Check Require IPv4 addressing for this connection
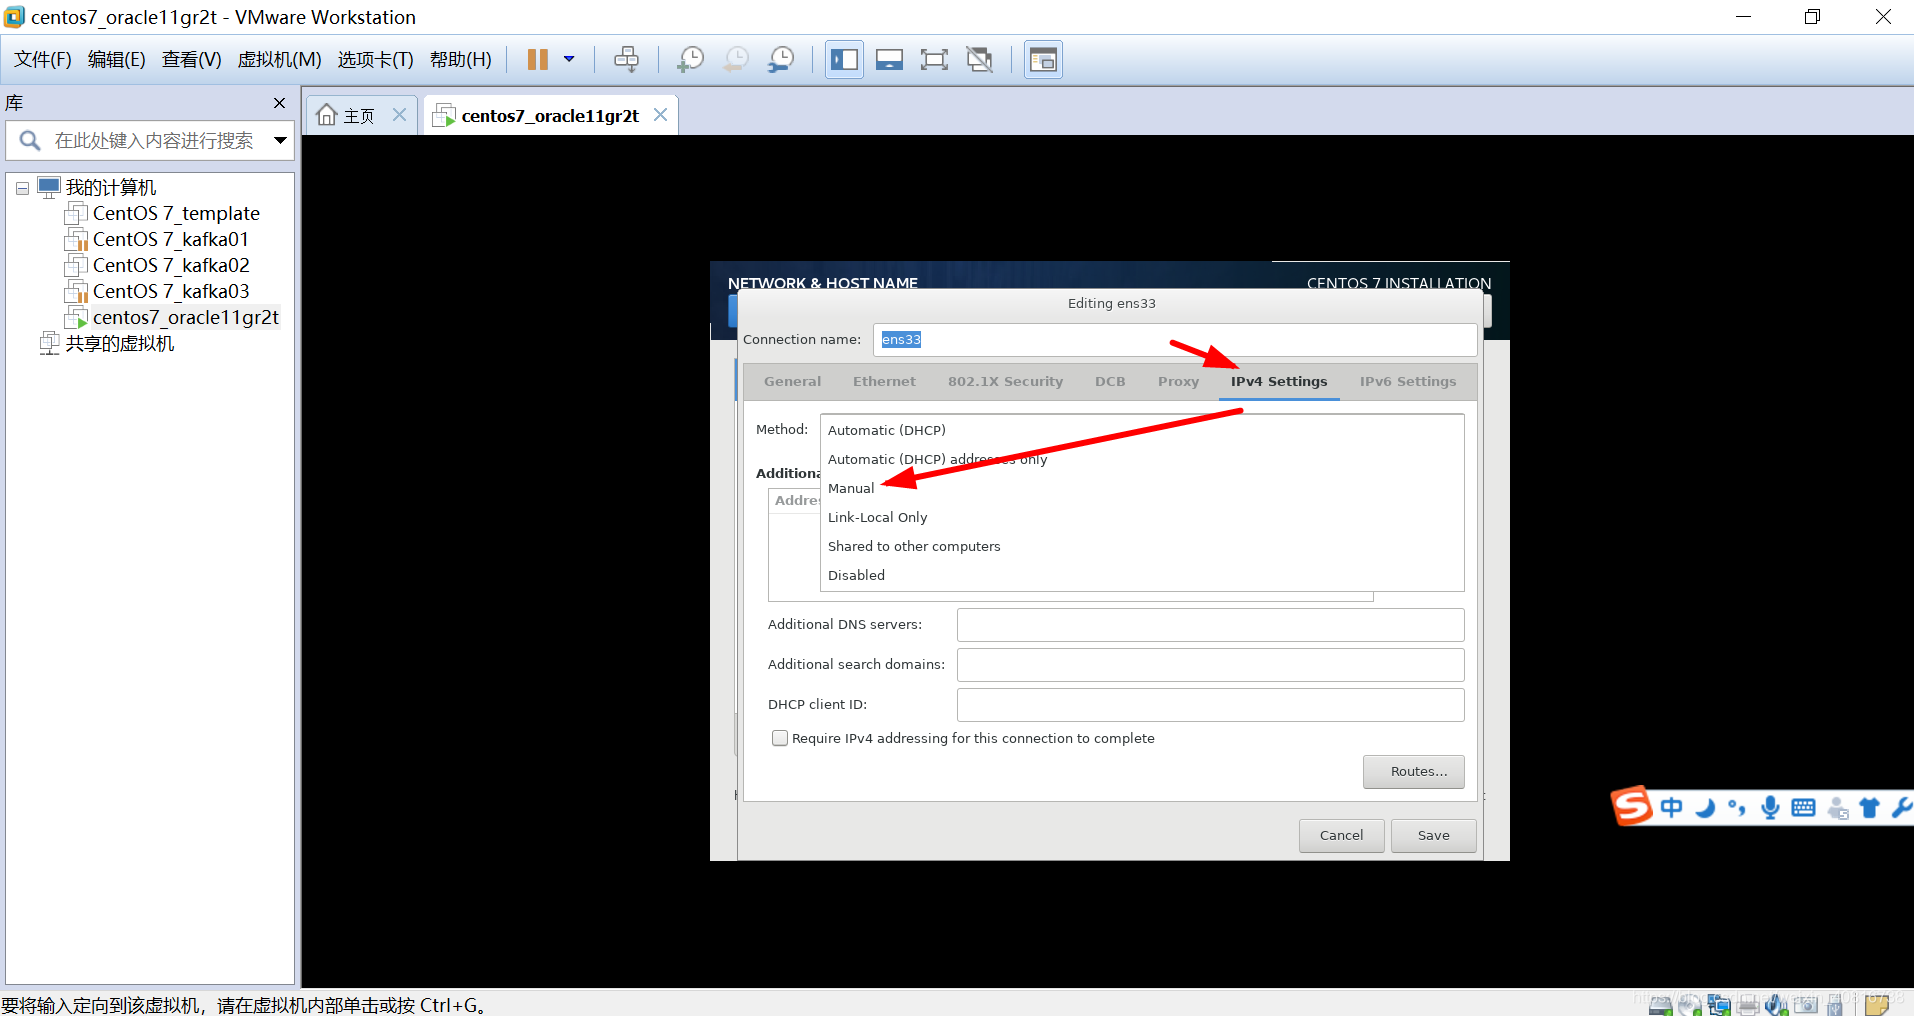This screenshot has height=1016, width=1914. pos(780,738)
